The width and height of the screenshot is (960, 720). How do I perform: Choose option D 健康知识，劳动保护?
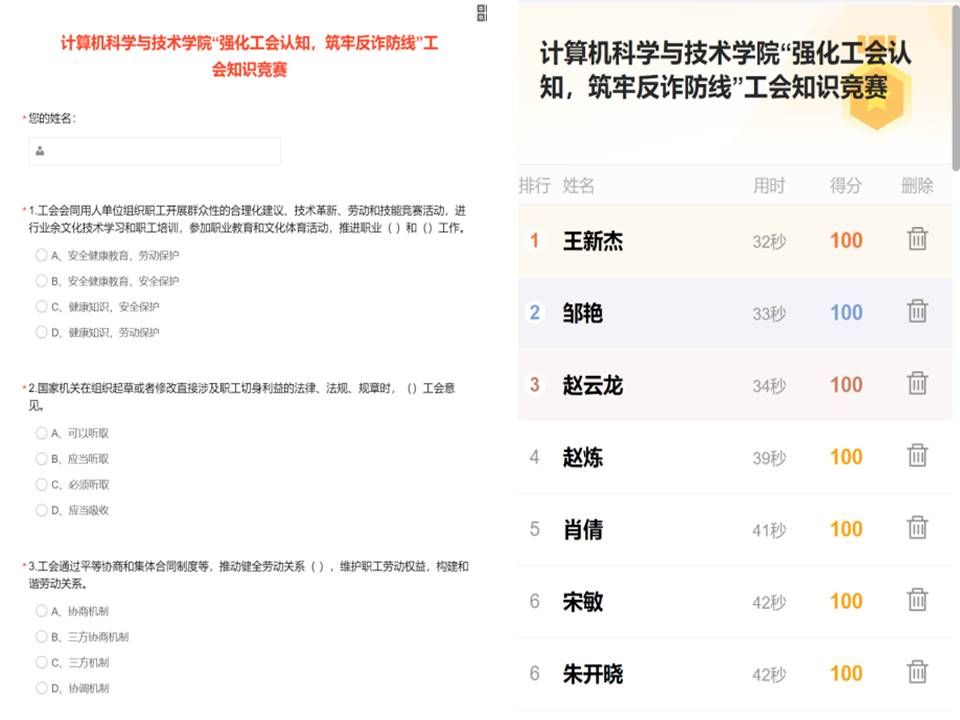42,332
